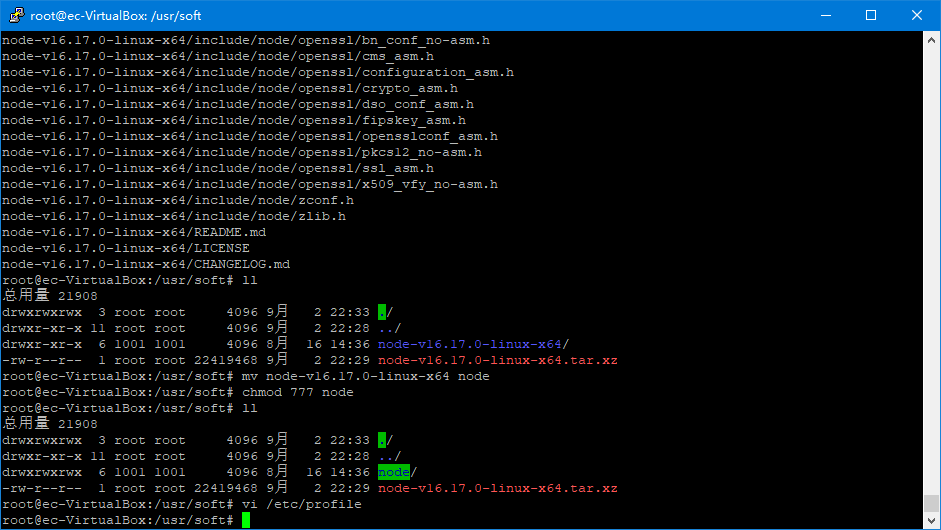Open the PuTTY system menu icon
Viewport: 941px width, 530px height.
[x=17, y=15]
